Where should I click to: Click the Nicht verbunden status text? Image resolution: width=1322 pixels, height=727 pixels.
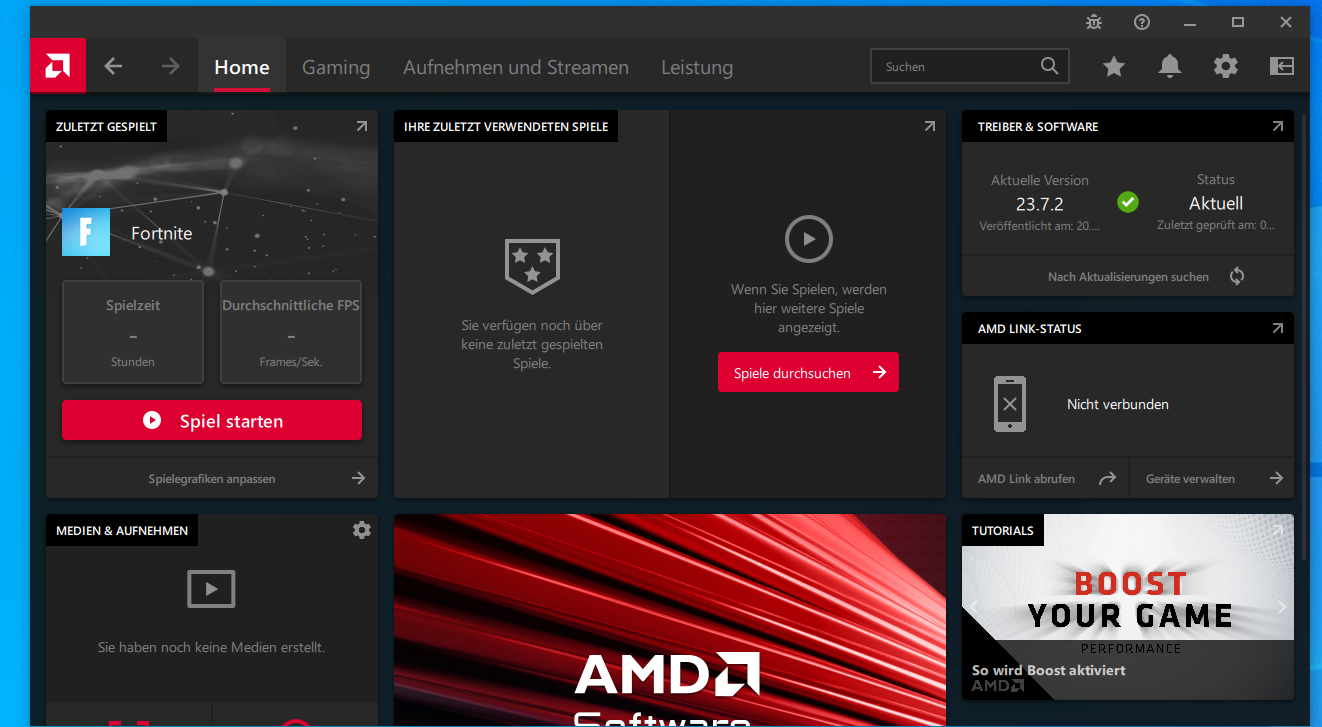[x=1118, y=404]
